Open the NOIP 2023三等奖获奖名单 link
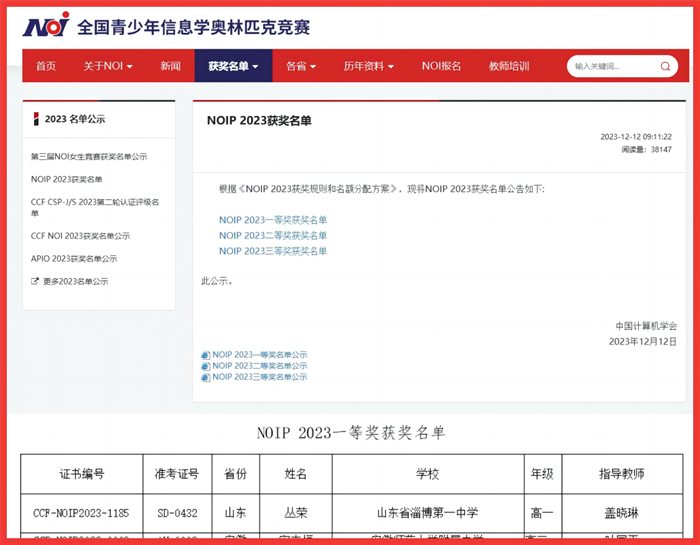700x545 pixels. pyautogui.click(x=273, y=251)
